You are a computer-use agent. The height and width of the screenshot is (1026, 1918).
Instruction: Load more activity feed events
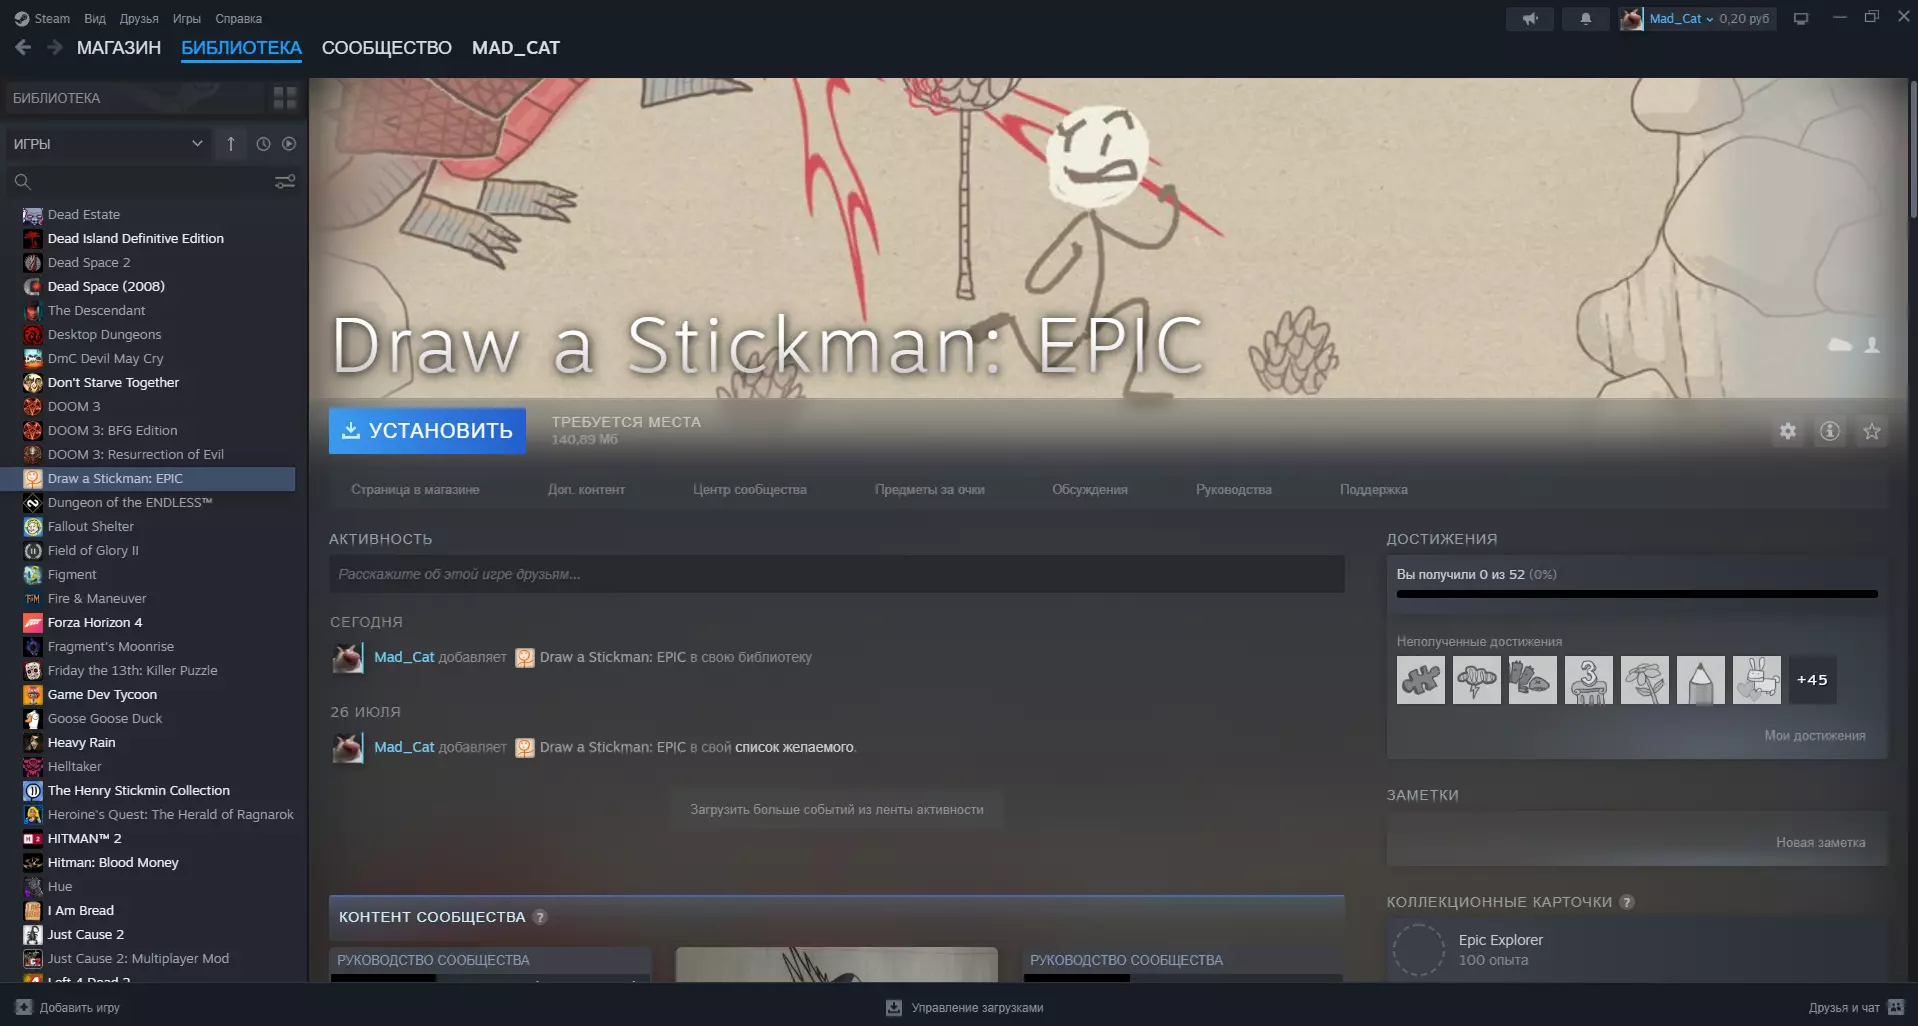pyautogui.click(x=837, y=810)
